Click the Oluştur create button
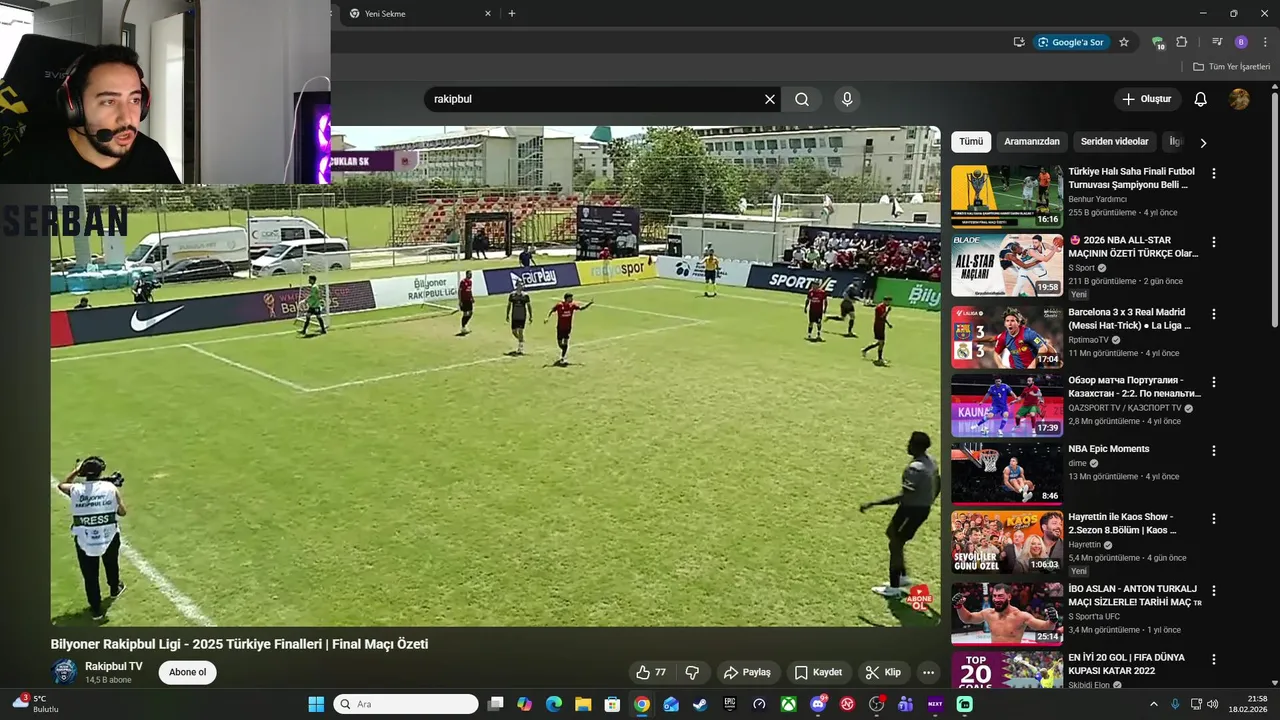Image resolution: width=1280 pixels, height=720 pixels. tap(1147, 99)
